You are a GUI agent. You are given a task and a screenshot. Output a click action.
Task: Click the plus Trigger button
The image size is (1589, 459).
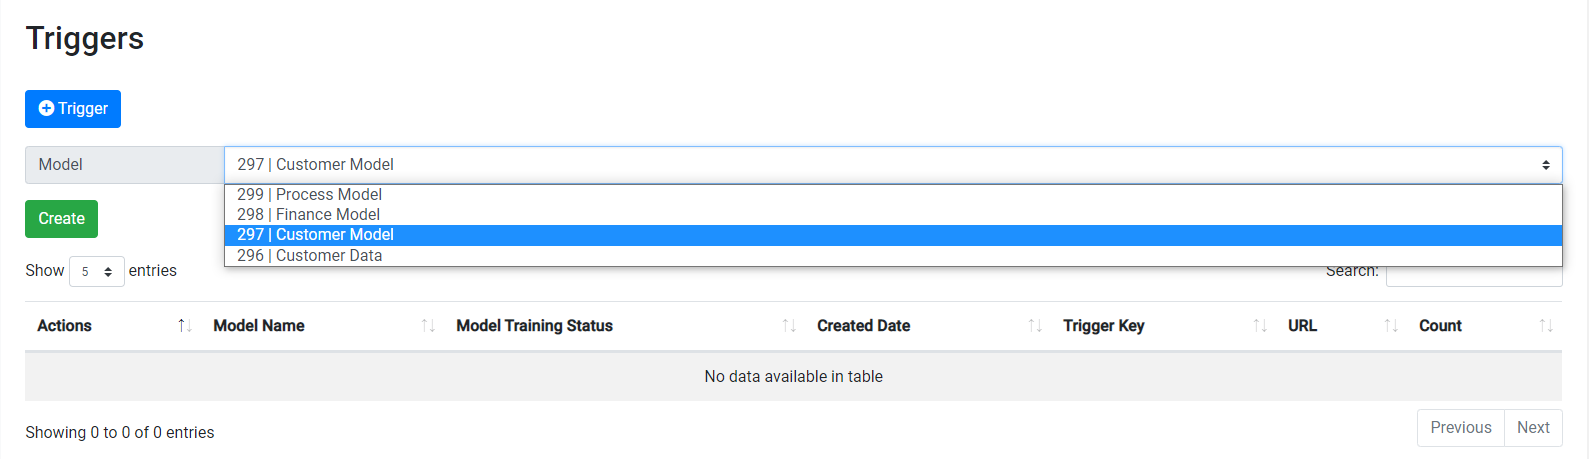[73, 109]
